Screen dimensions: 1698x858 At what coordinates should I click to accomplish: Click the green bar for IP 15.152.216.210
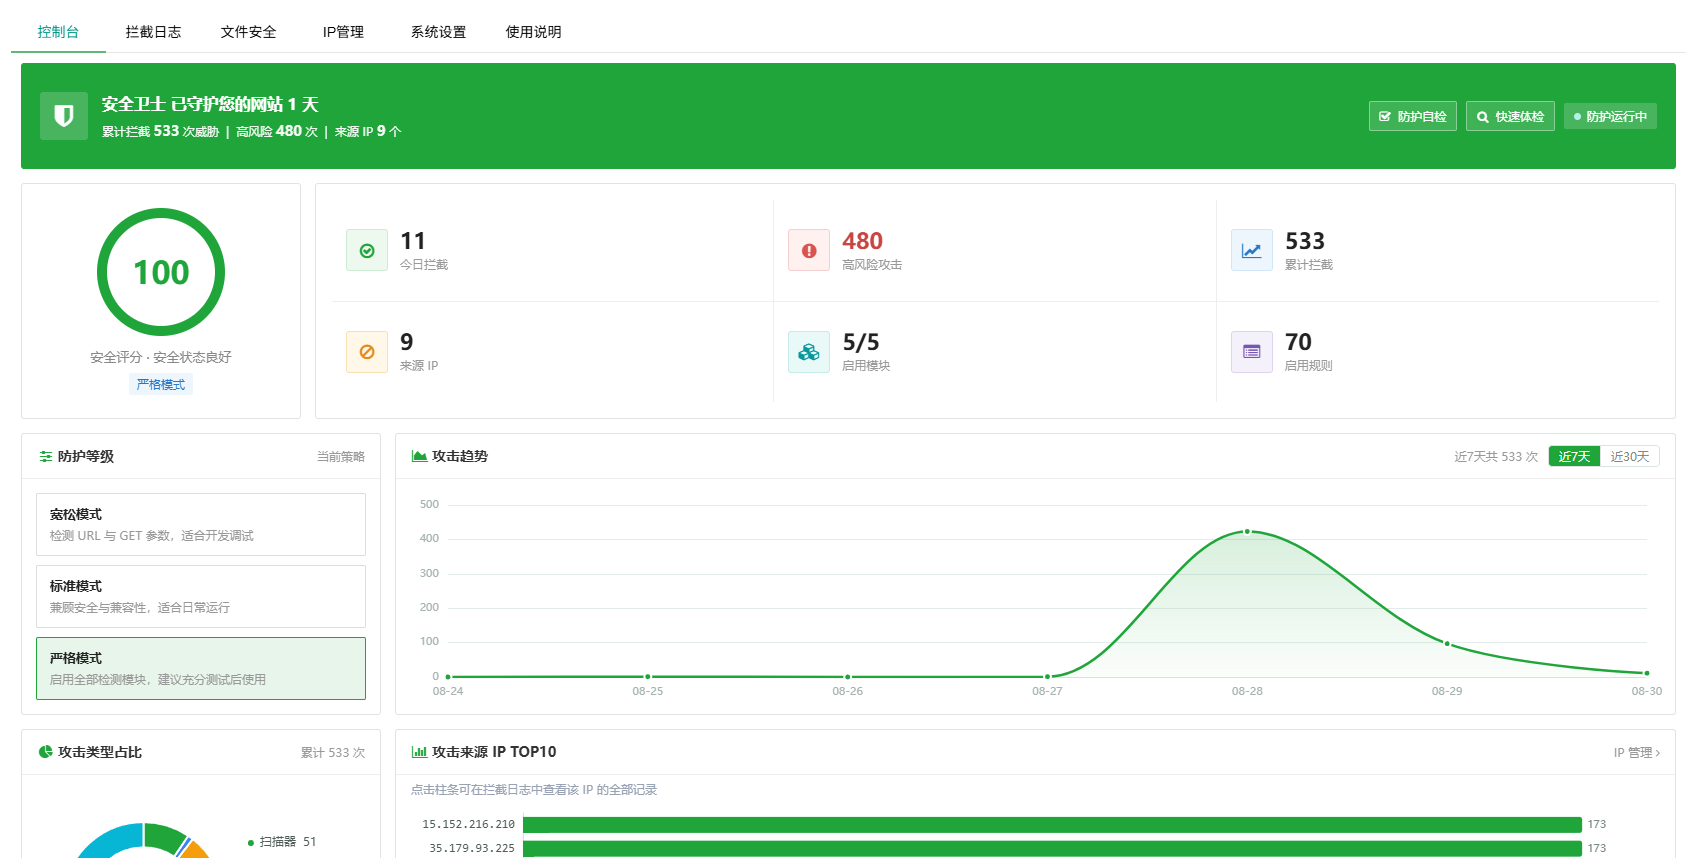click(1052, 825)
